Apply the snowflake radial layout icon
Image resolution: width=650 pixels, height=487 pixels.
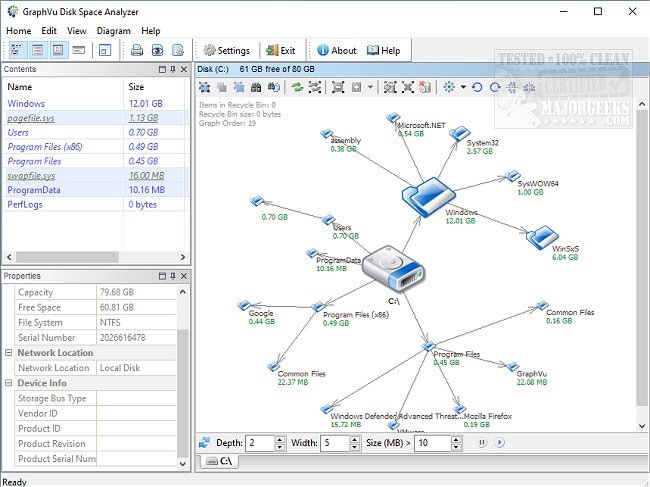coord(449,87)
